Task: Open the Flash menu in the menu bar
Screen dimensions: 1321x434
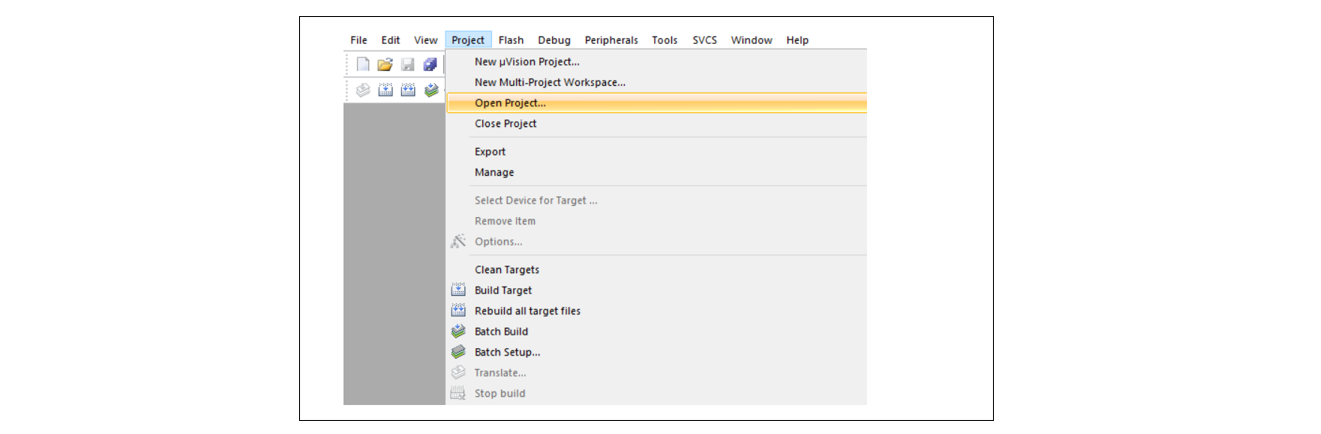Action: (511, 40)
